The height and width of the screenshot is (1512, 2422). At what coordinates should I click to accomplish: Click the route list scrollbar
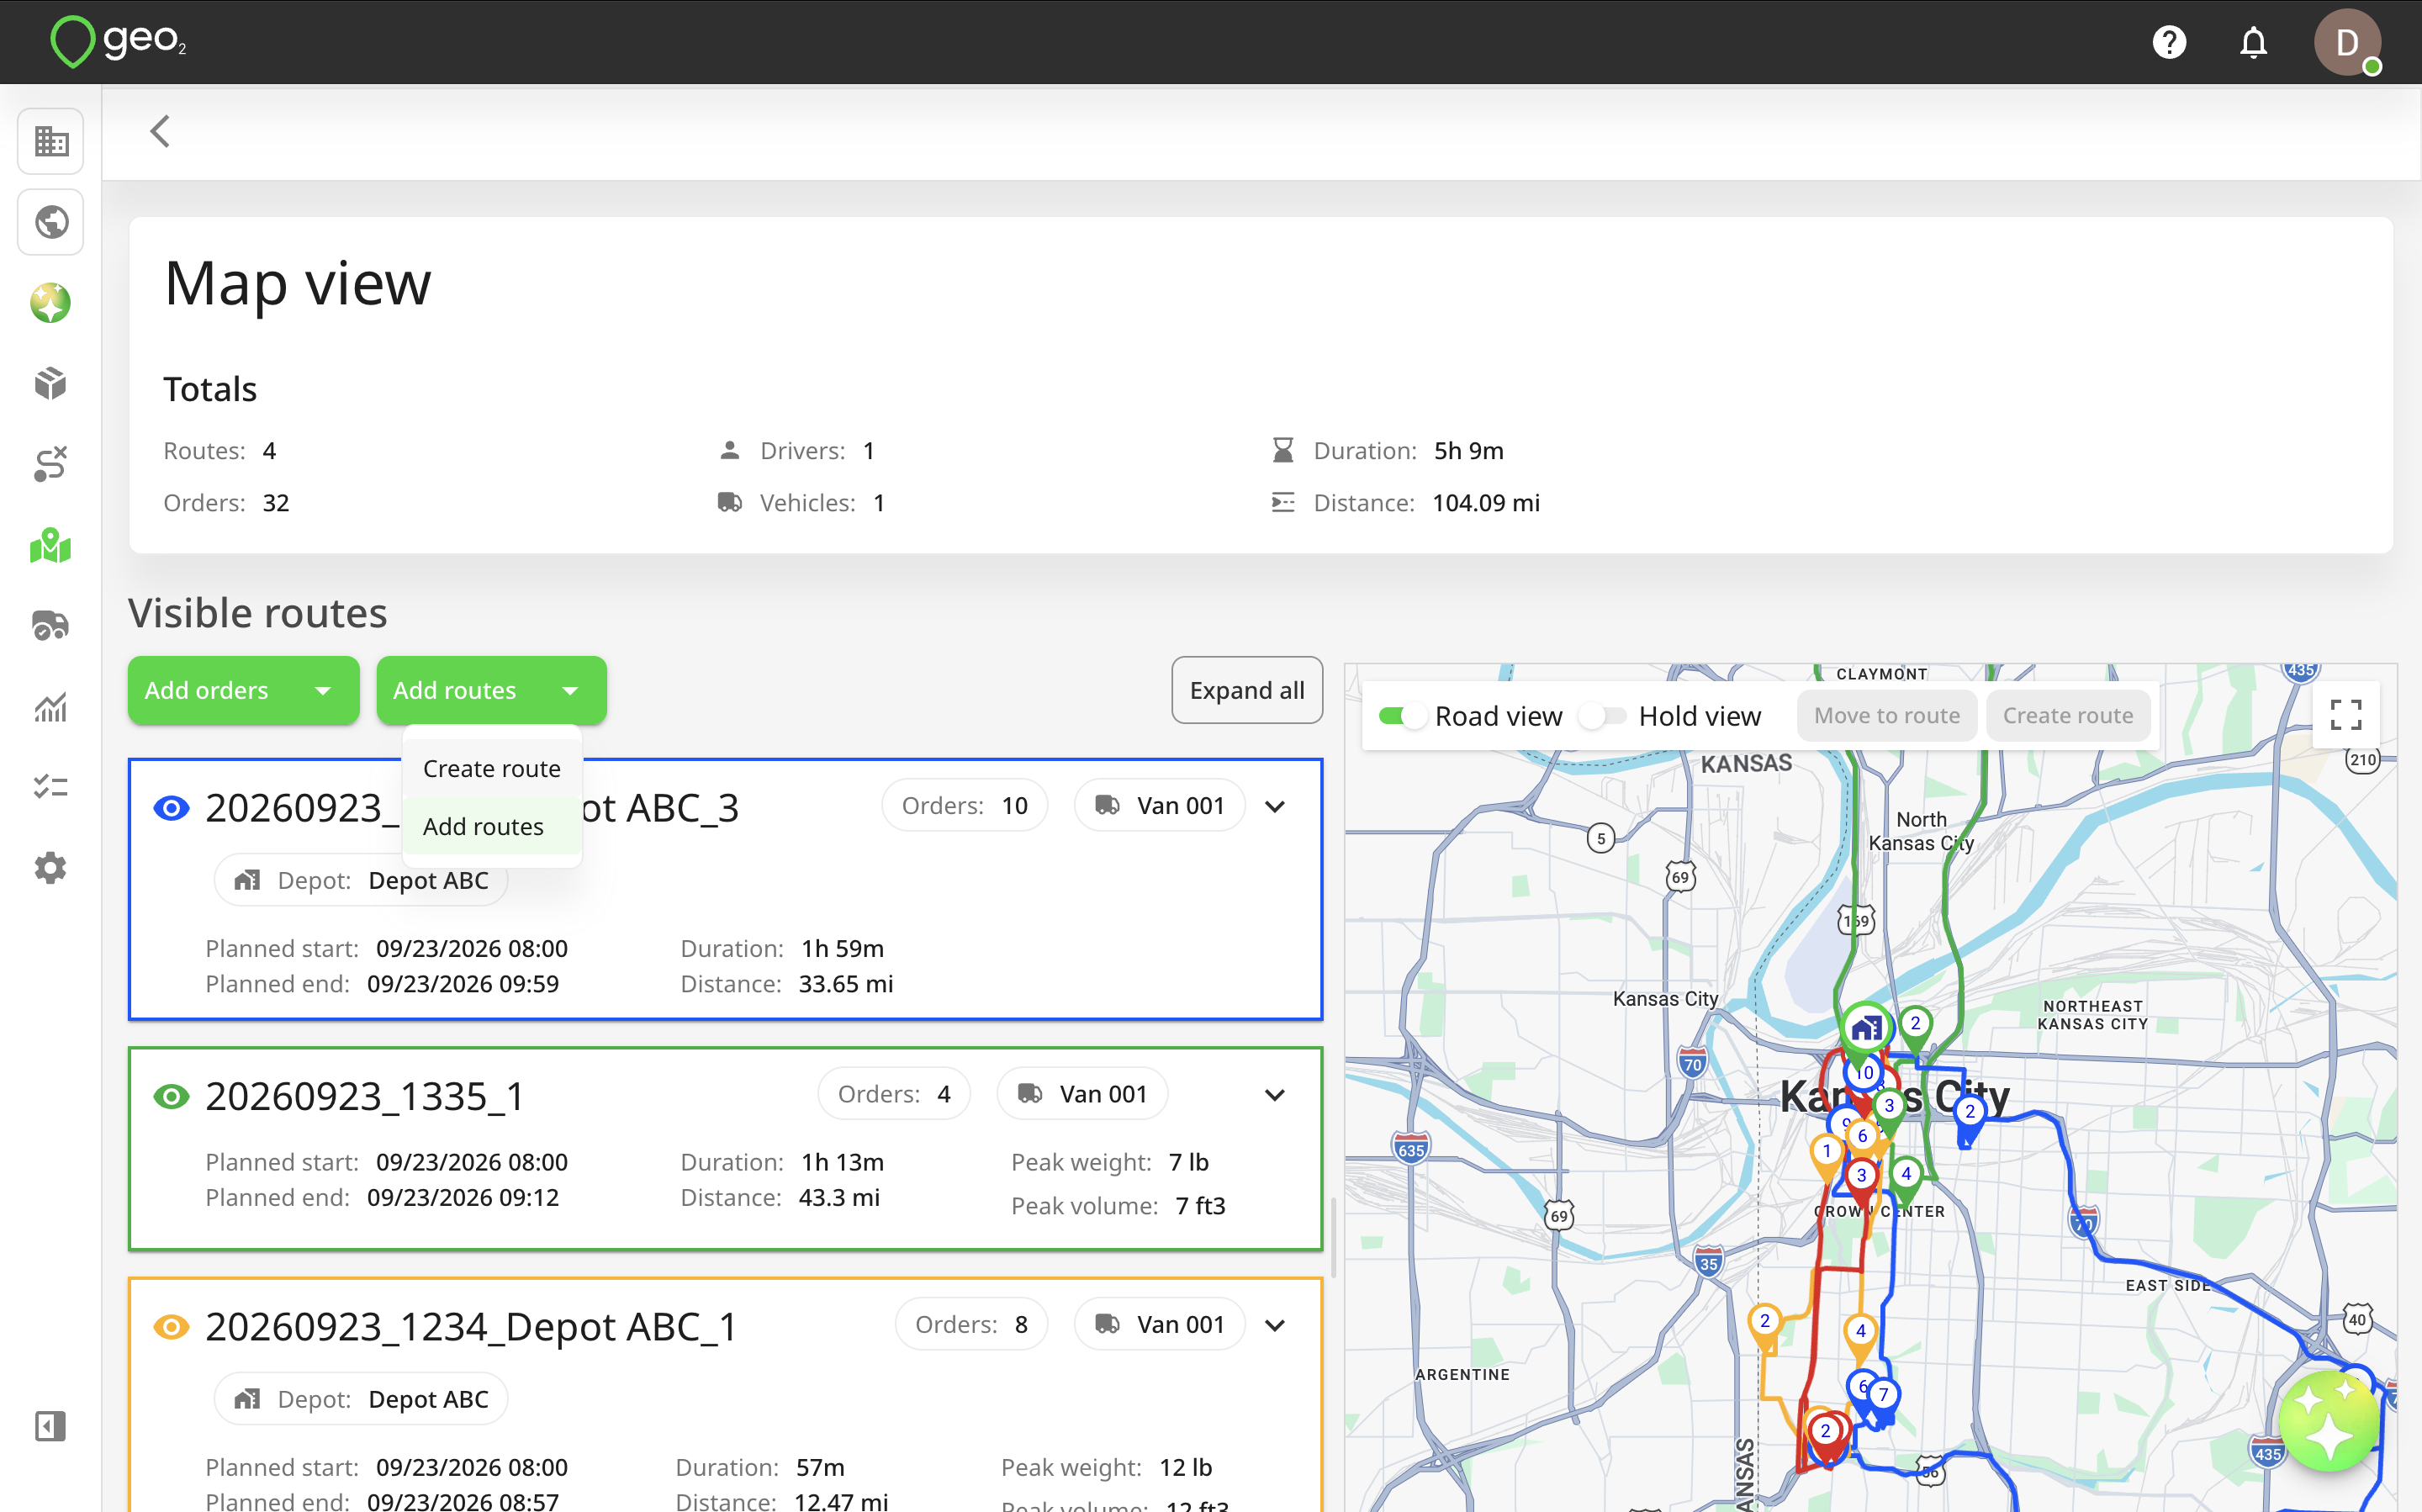(x=1332, y=1238)
